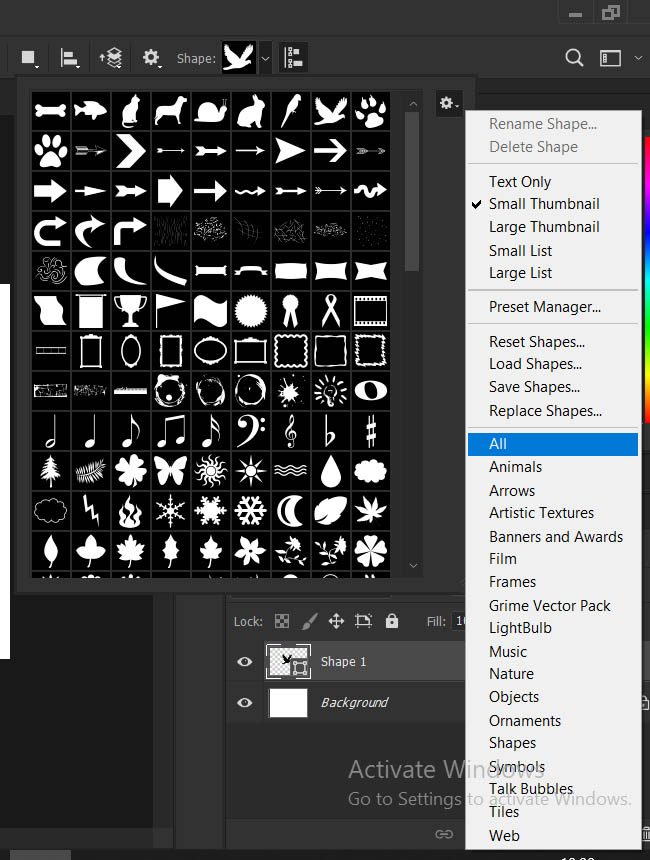Choose the fish shape thumbnail
Screen dimensions: 650x860
(91, 111)
